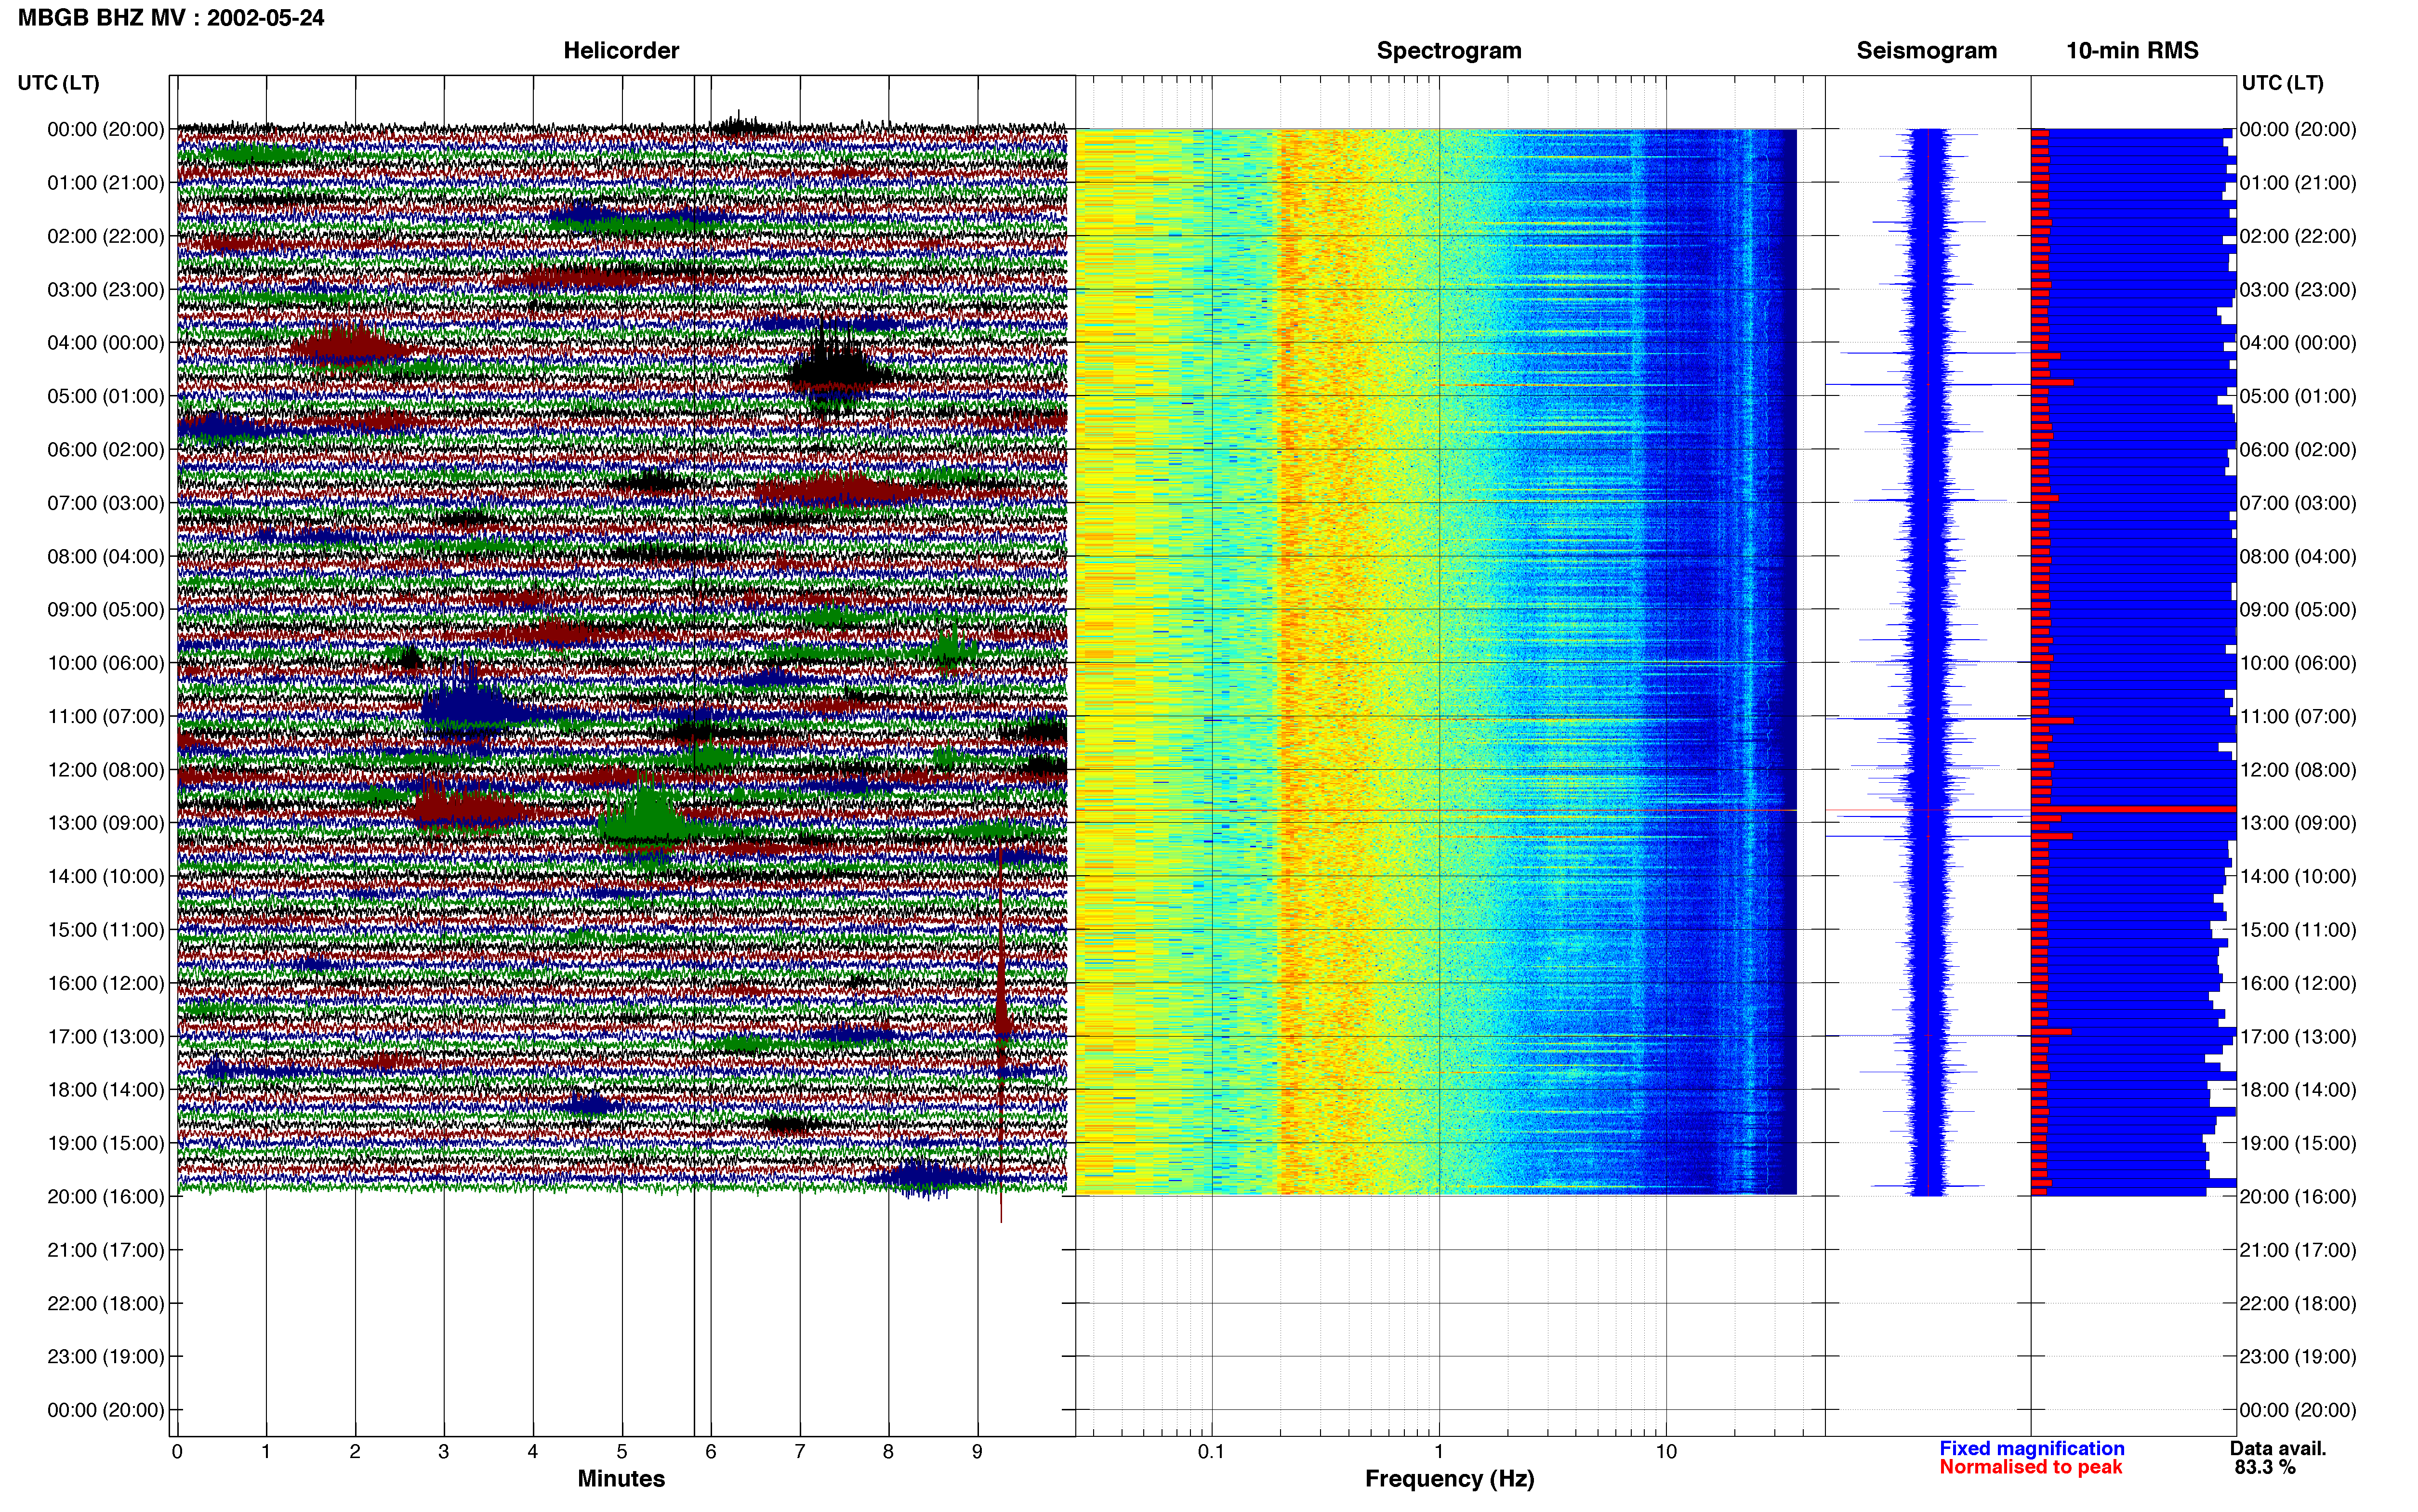2418x1512 pixels.
Task: Click the title 'MBGB BHZ MV : 2002-05-24'
Action: click(x=171, y=18)
